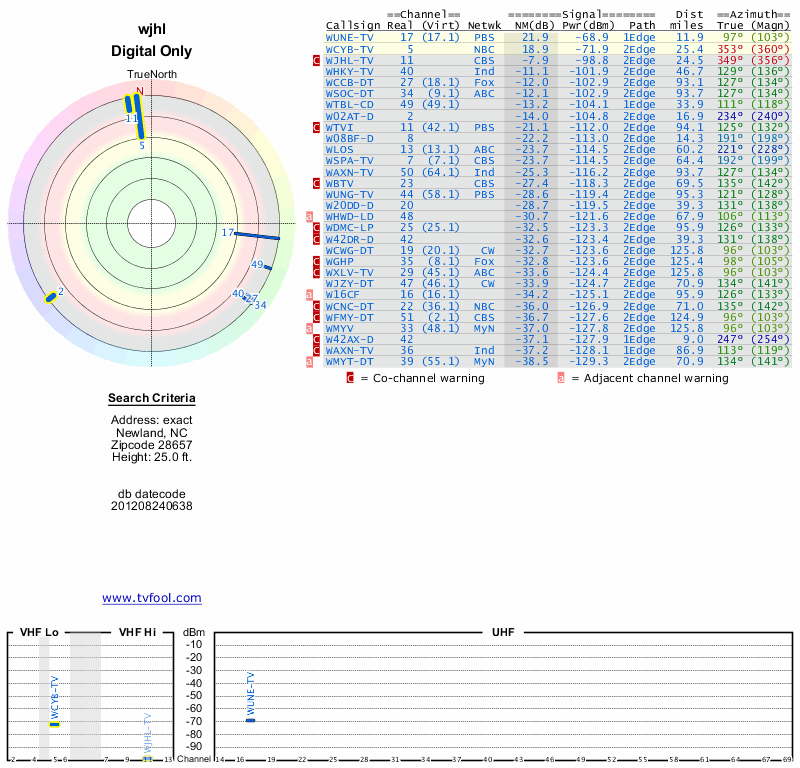This screenshot has height=768, width=800.
Task: Click co-channel warning icon beside W42AX-D
Action: pos(317,339)
